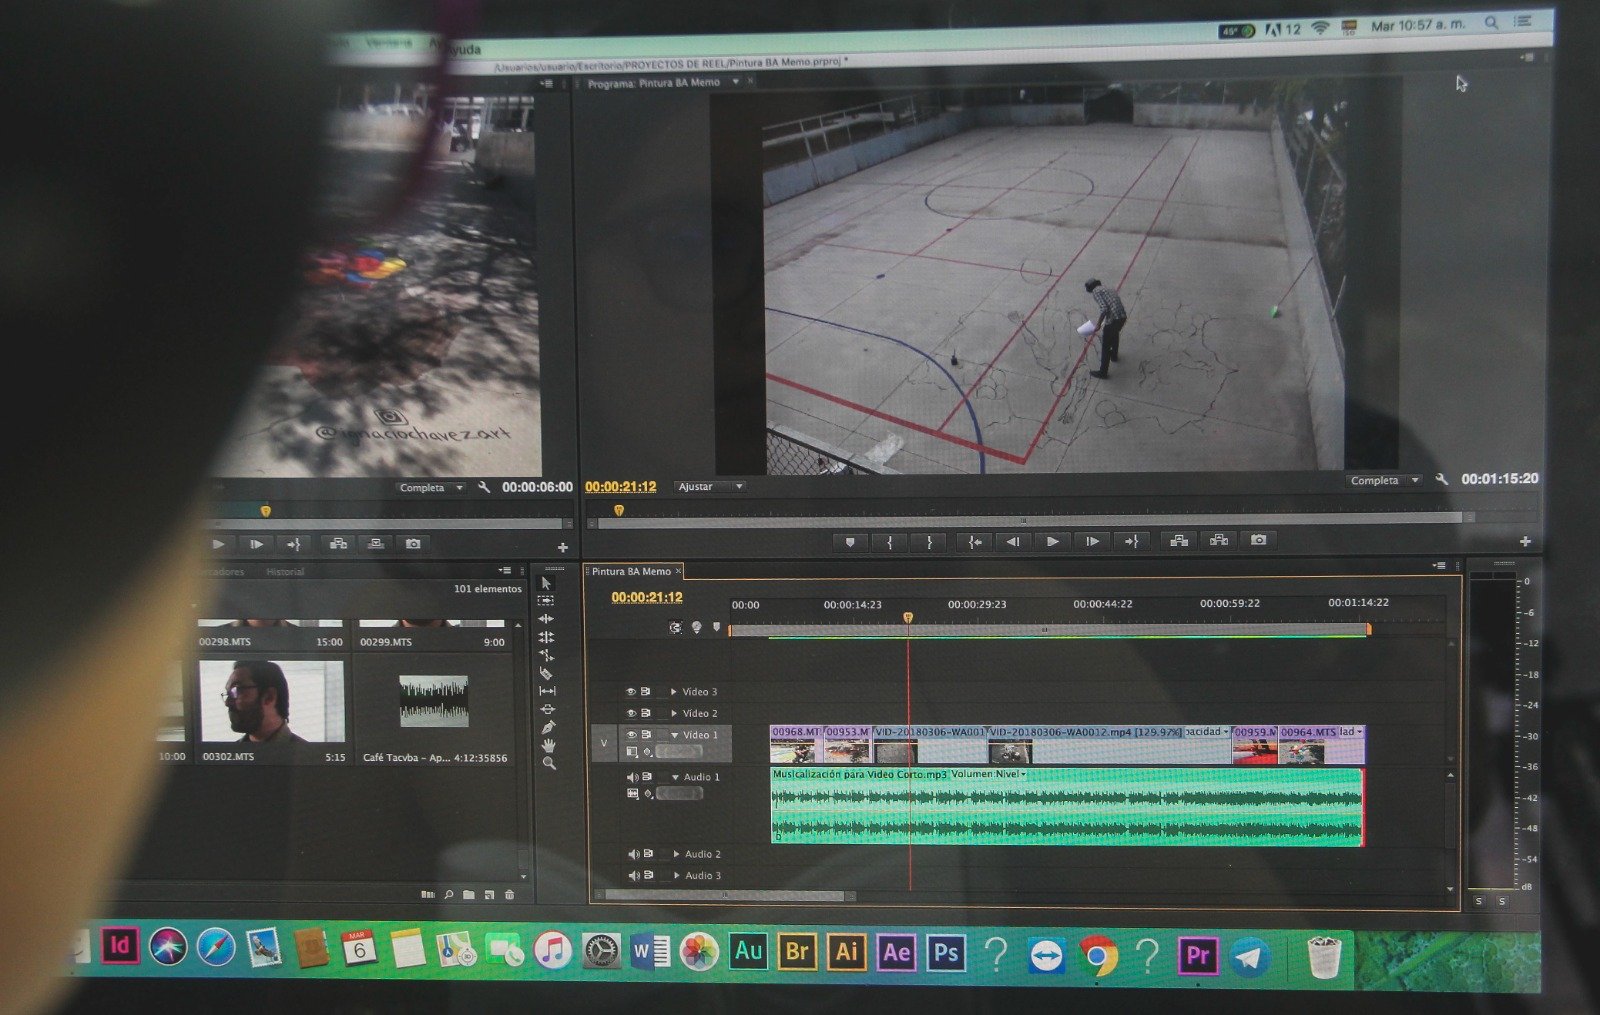
Task: Add a marker in the Program monitor
Action: [x=850, y=542]
